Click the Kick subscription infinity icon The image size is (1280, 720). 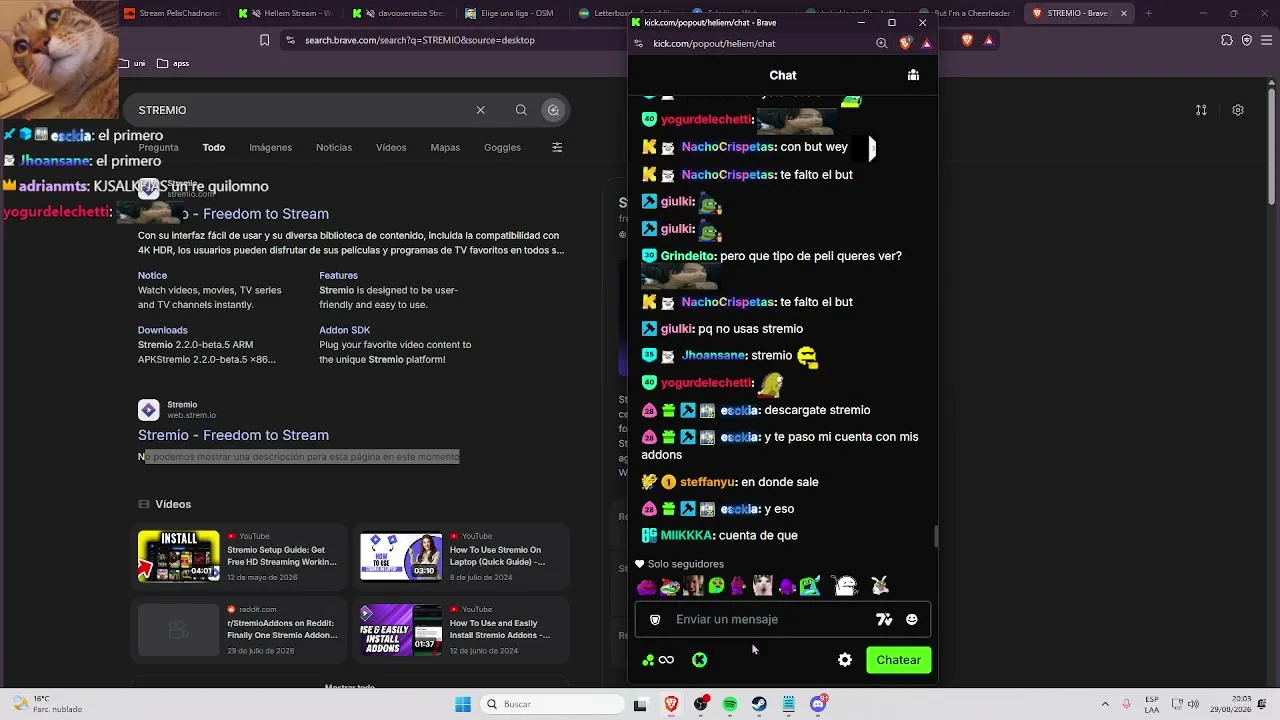(666, 660)
